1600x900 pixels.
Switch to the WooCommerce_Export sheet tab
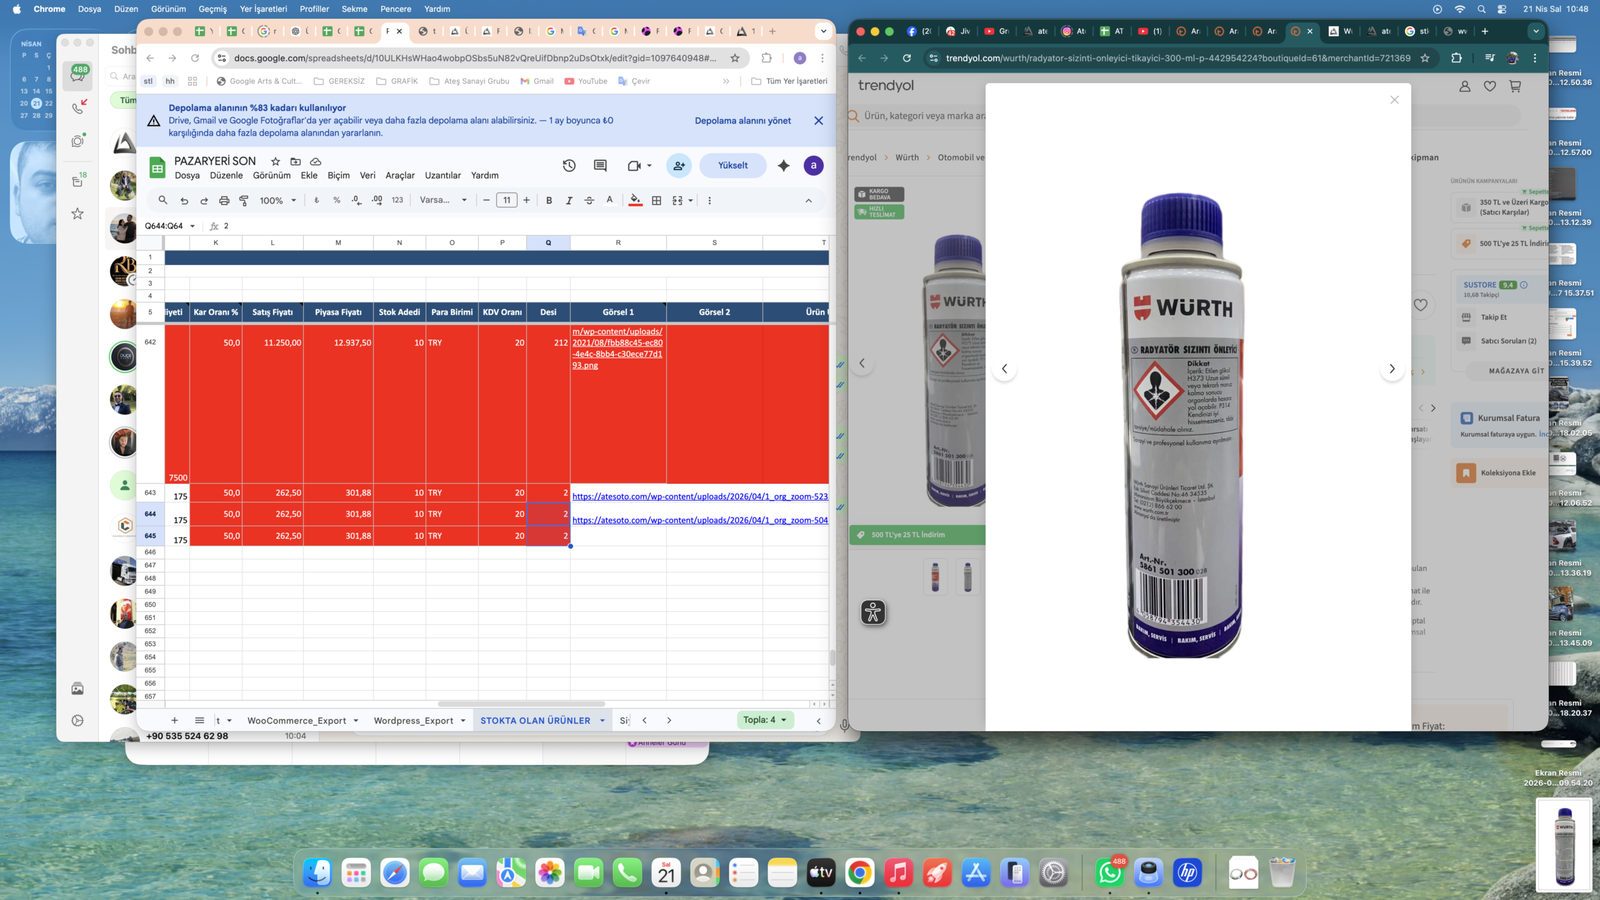(x=297, y=720)
